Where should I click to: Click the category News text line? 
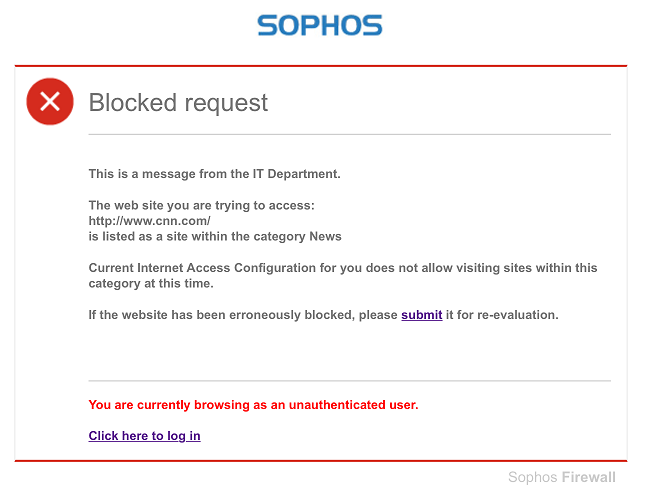(x=215, y=237)
